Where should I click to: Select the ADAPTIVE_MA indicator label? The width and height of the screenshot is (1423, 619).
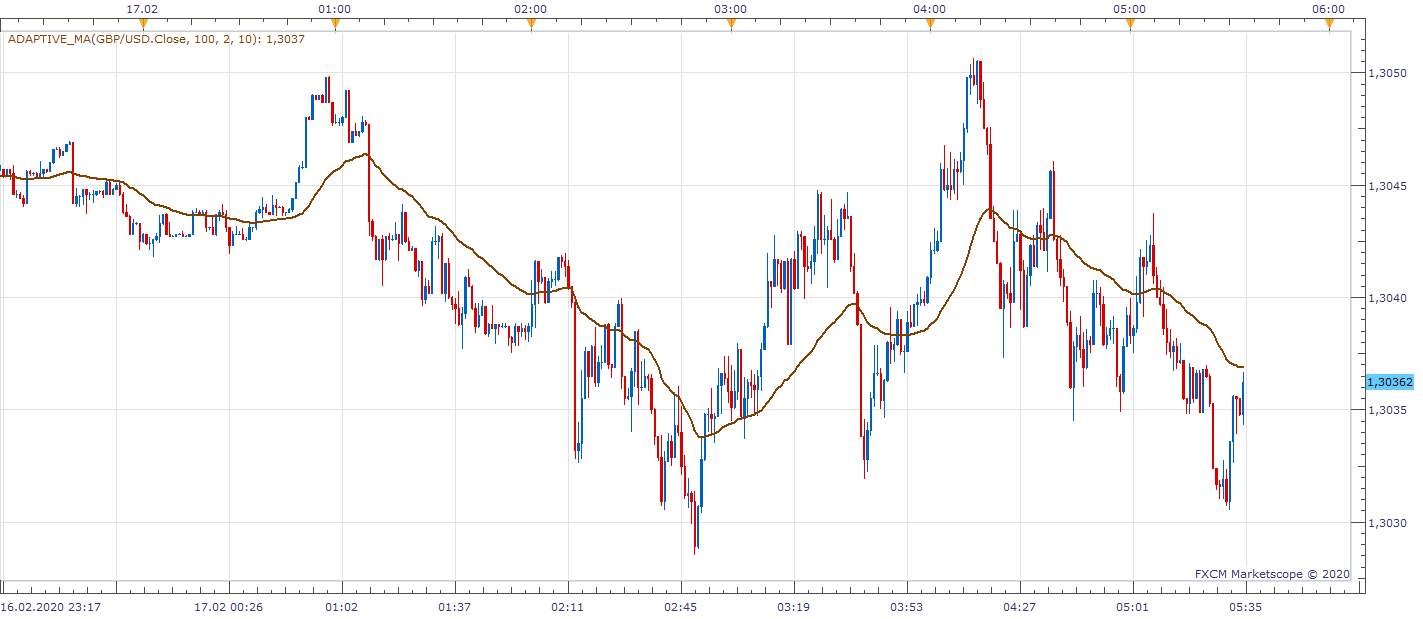pos(156,40)
